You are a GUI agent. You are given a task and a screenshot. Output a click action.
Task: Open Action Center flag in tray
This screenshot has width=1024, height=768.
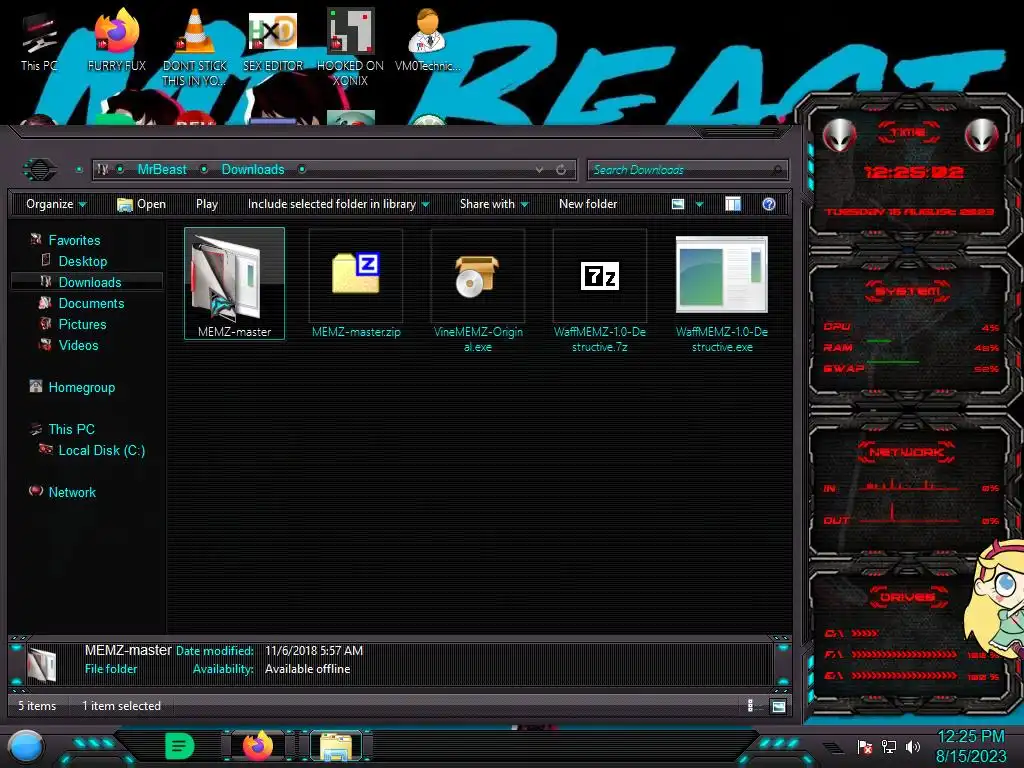[864, 746]
